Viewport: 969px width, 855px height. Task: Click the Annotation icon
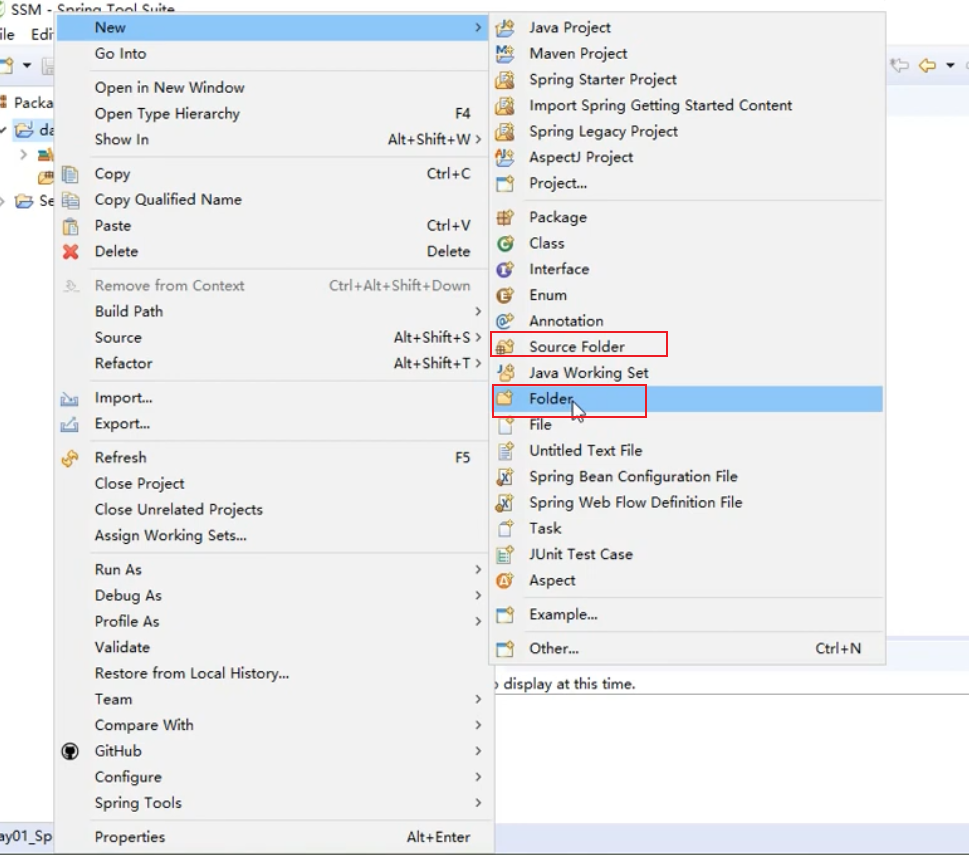(x=505, y=321)
